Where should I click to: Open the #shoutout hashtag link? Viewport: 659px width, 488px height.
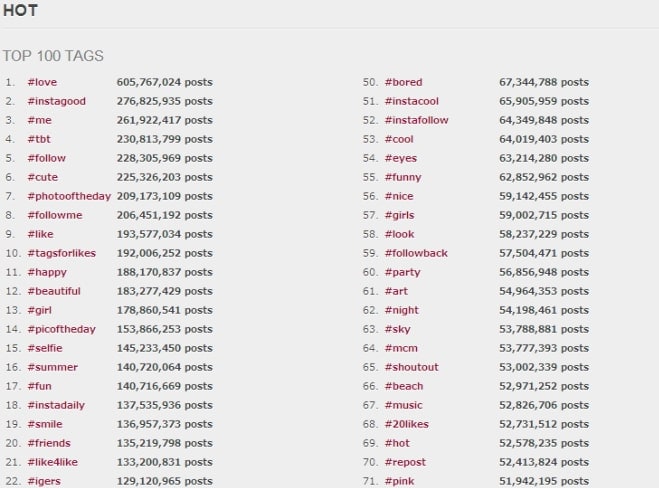click(411, 367)
